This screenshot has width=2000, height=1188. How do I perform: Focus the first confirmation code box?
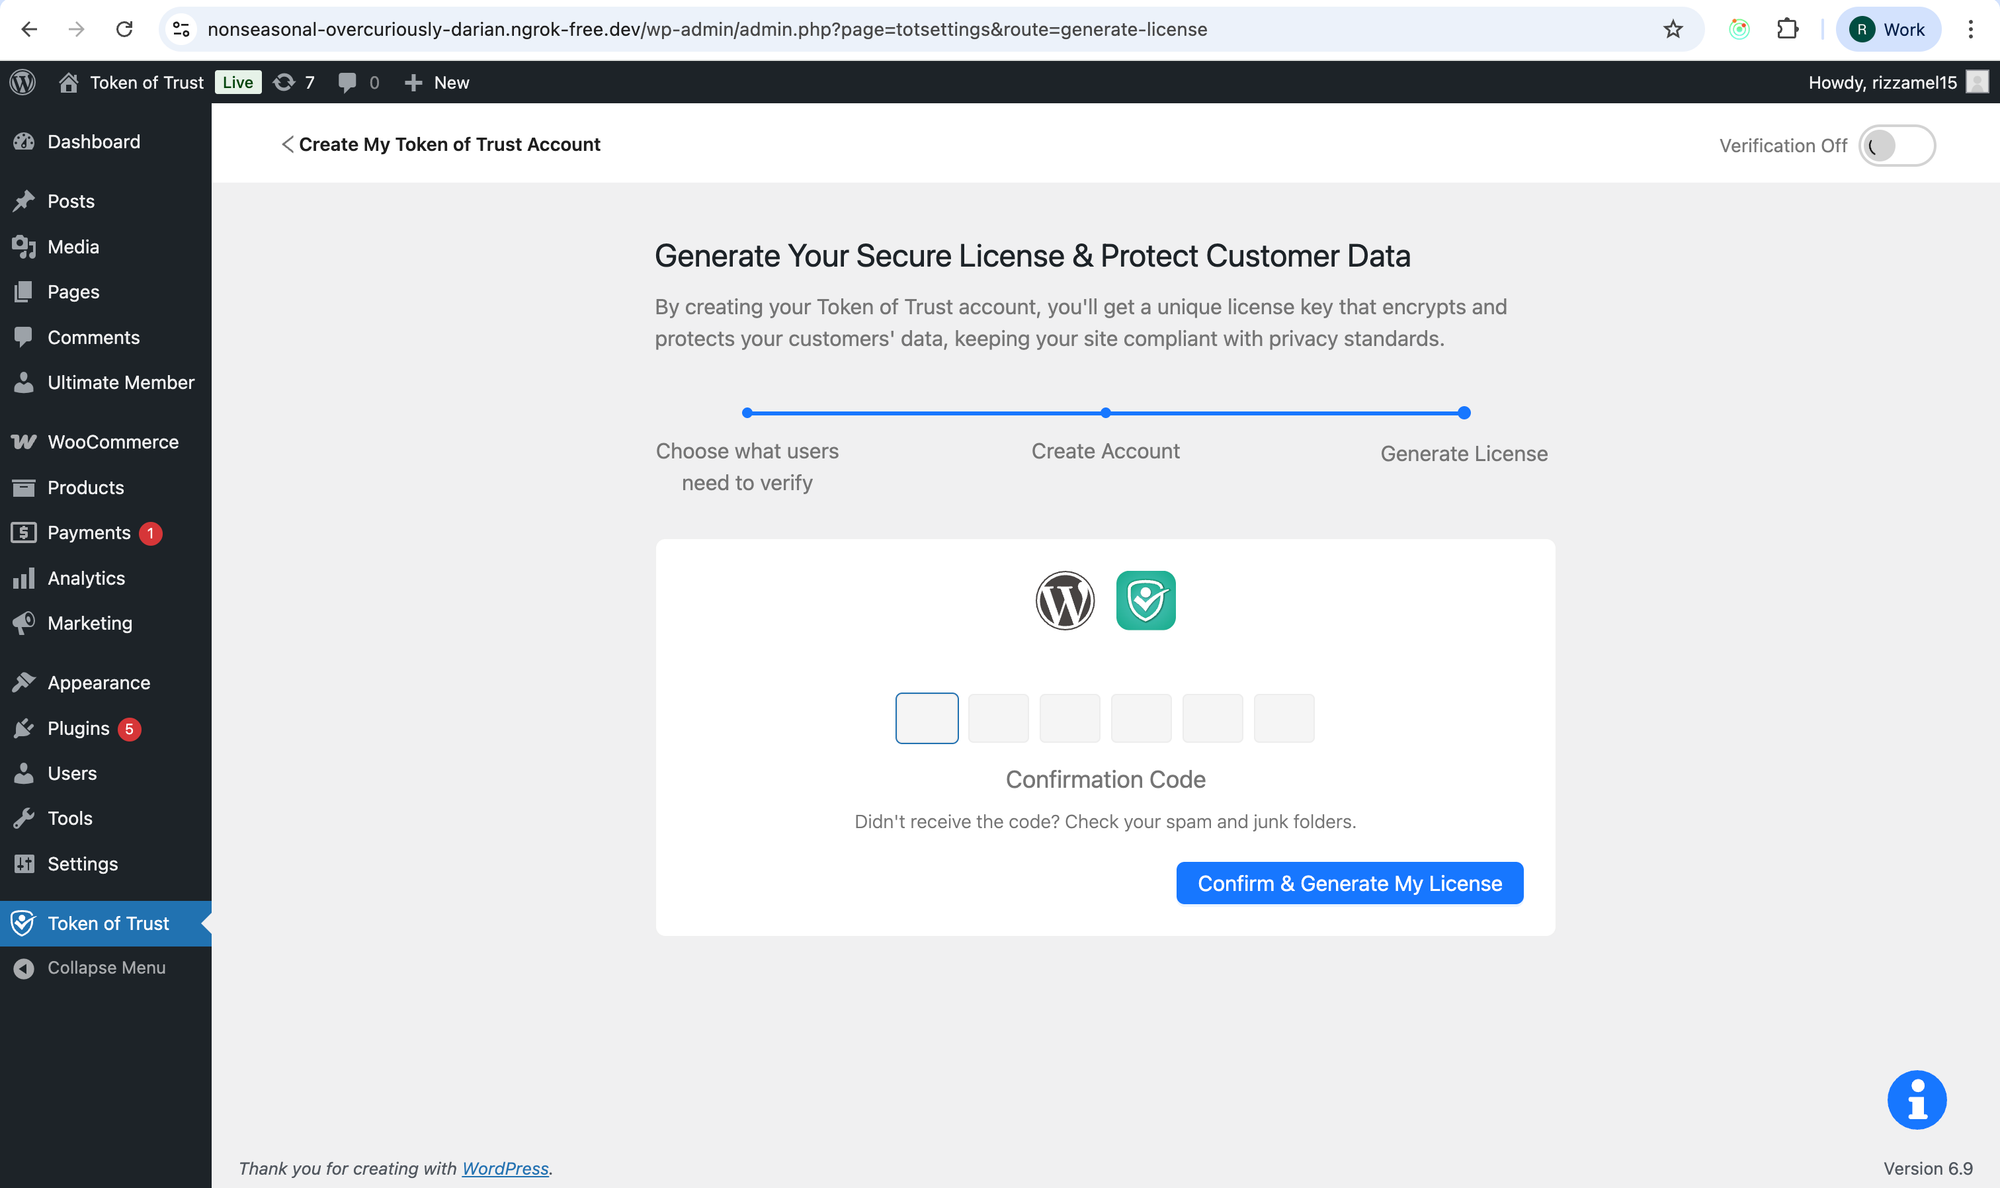pyautogui.click(x=926, y=718)
